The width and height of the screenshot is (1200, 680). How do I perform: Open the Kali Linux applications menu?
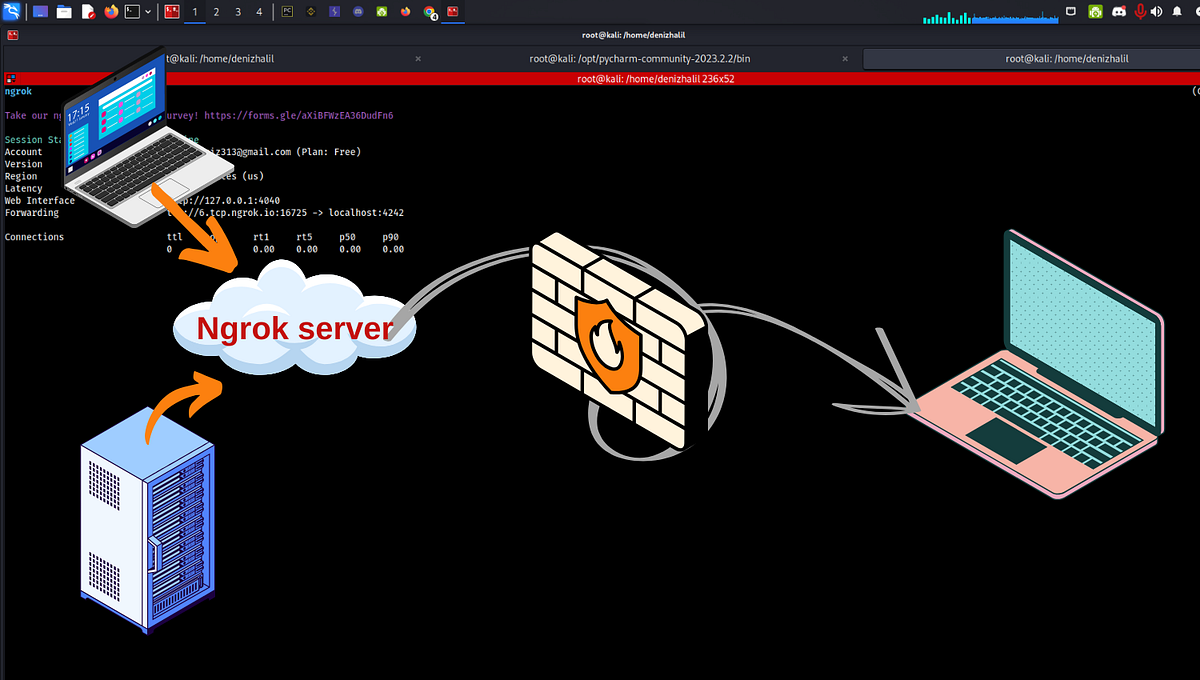pos(12,11)
